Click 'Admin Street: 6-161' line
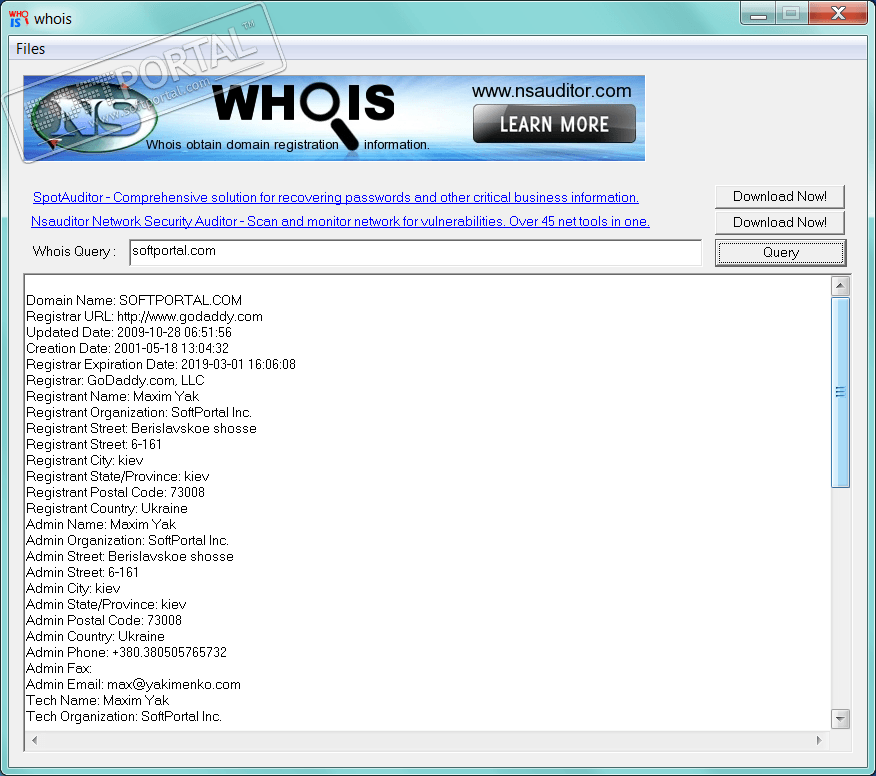 point(82,573)
